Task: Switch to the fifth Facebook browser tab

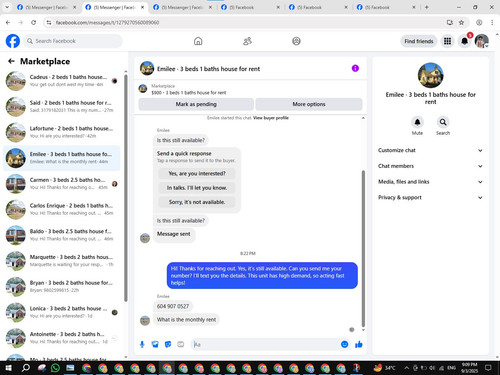Action: coord(318,7)
